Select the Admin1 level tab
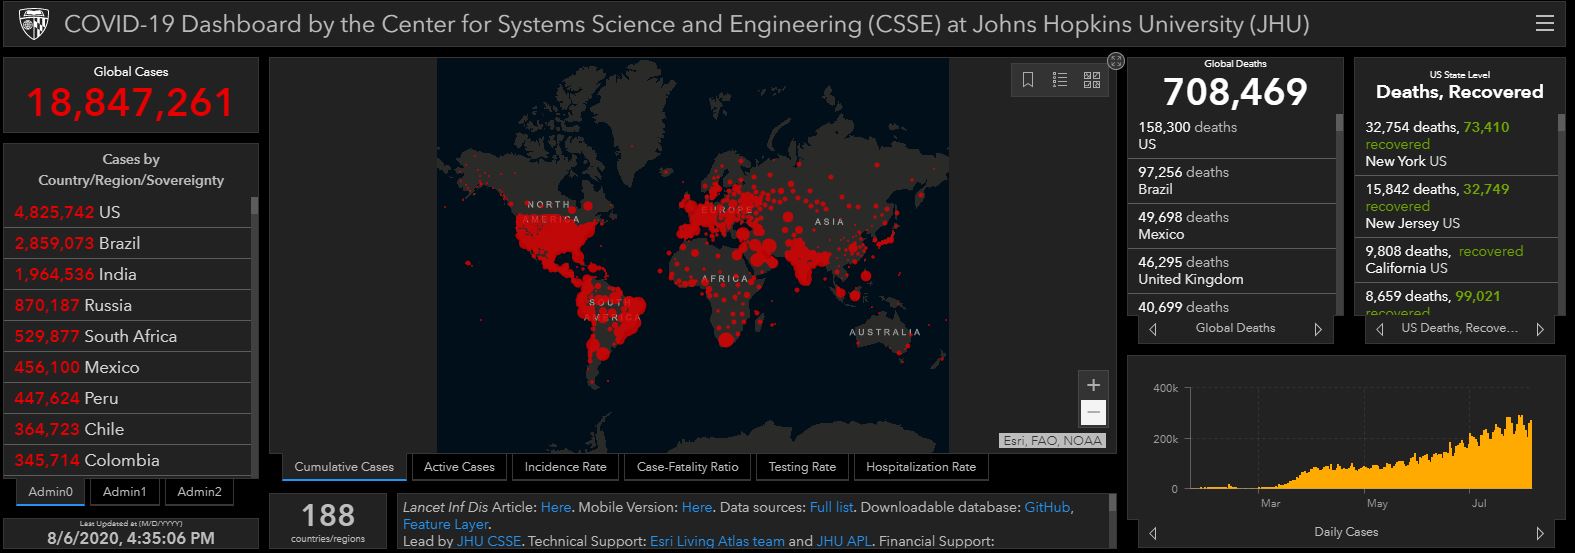 (x=125, y=492)
